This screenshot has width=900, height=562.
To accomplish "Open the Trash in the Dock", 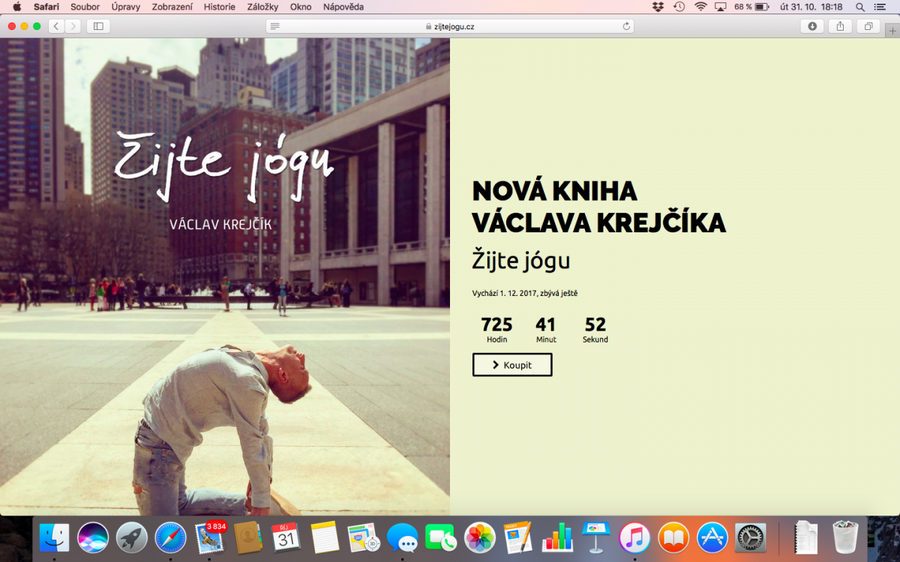I will point(845,538).
